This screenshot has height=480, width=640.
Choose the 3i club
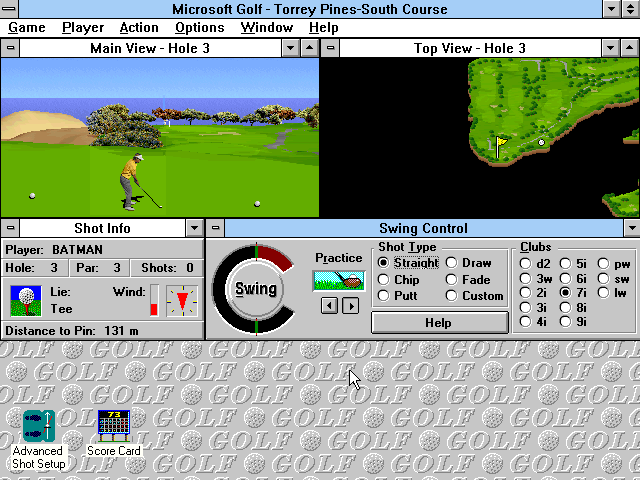(533, 307)
